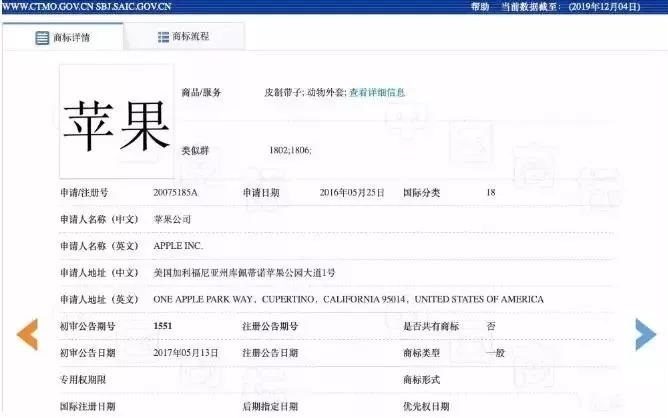668x418 pixels.
Task: Click the 初审公告日期 label
Action: coord(87,353)
